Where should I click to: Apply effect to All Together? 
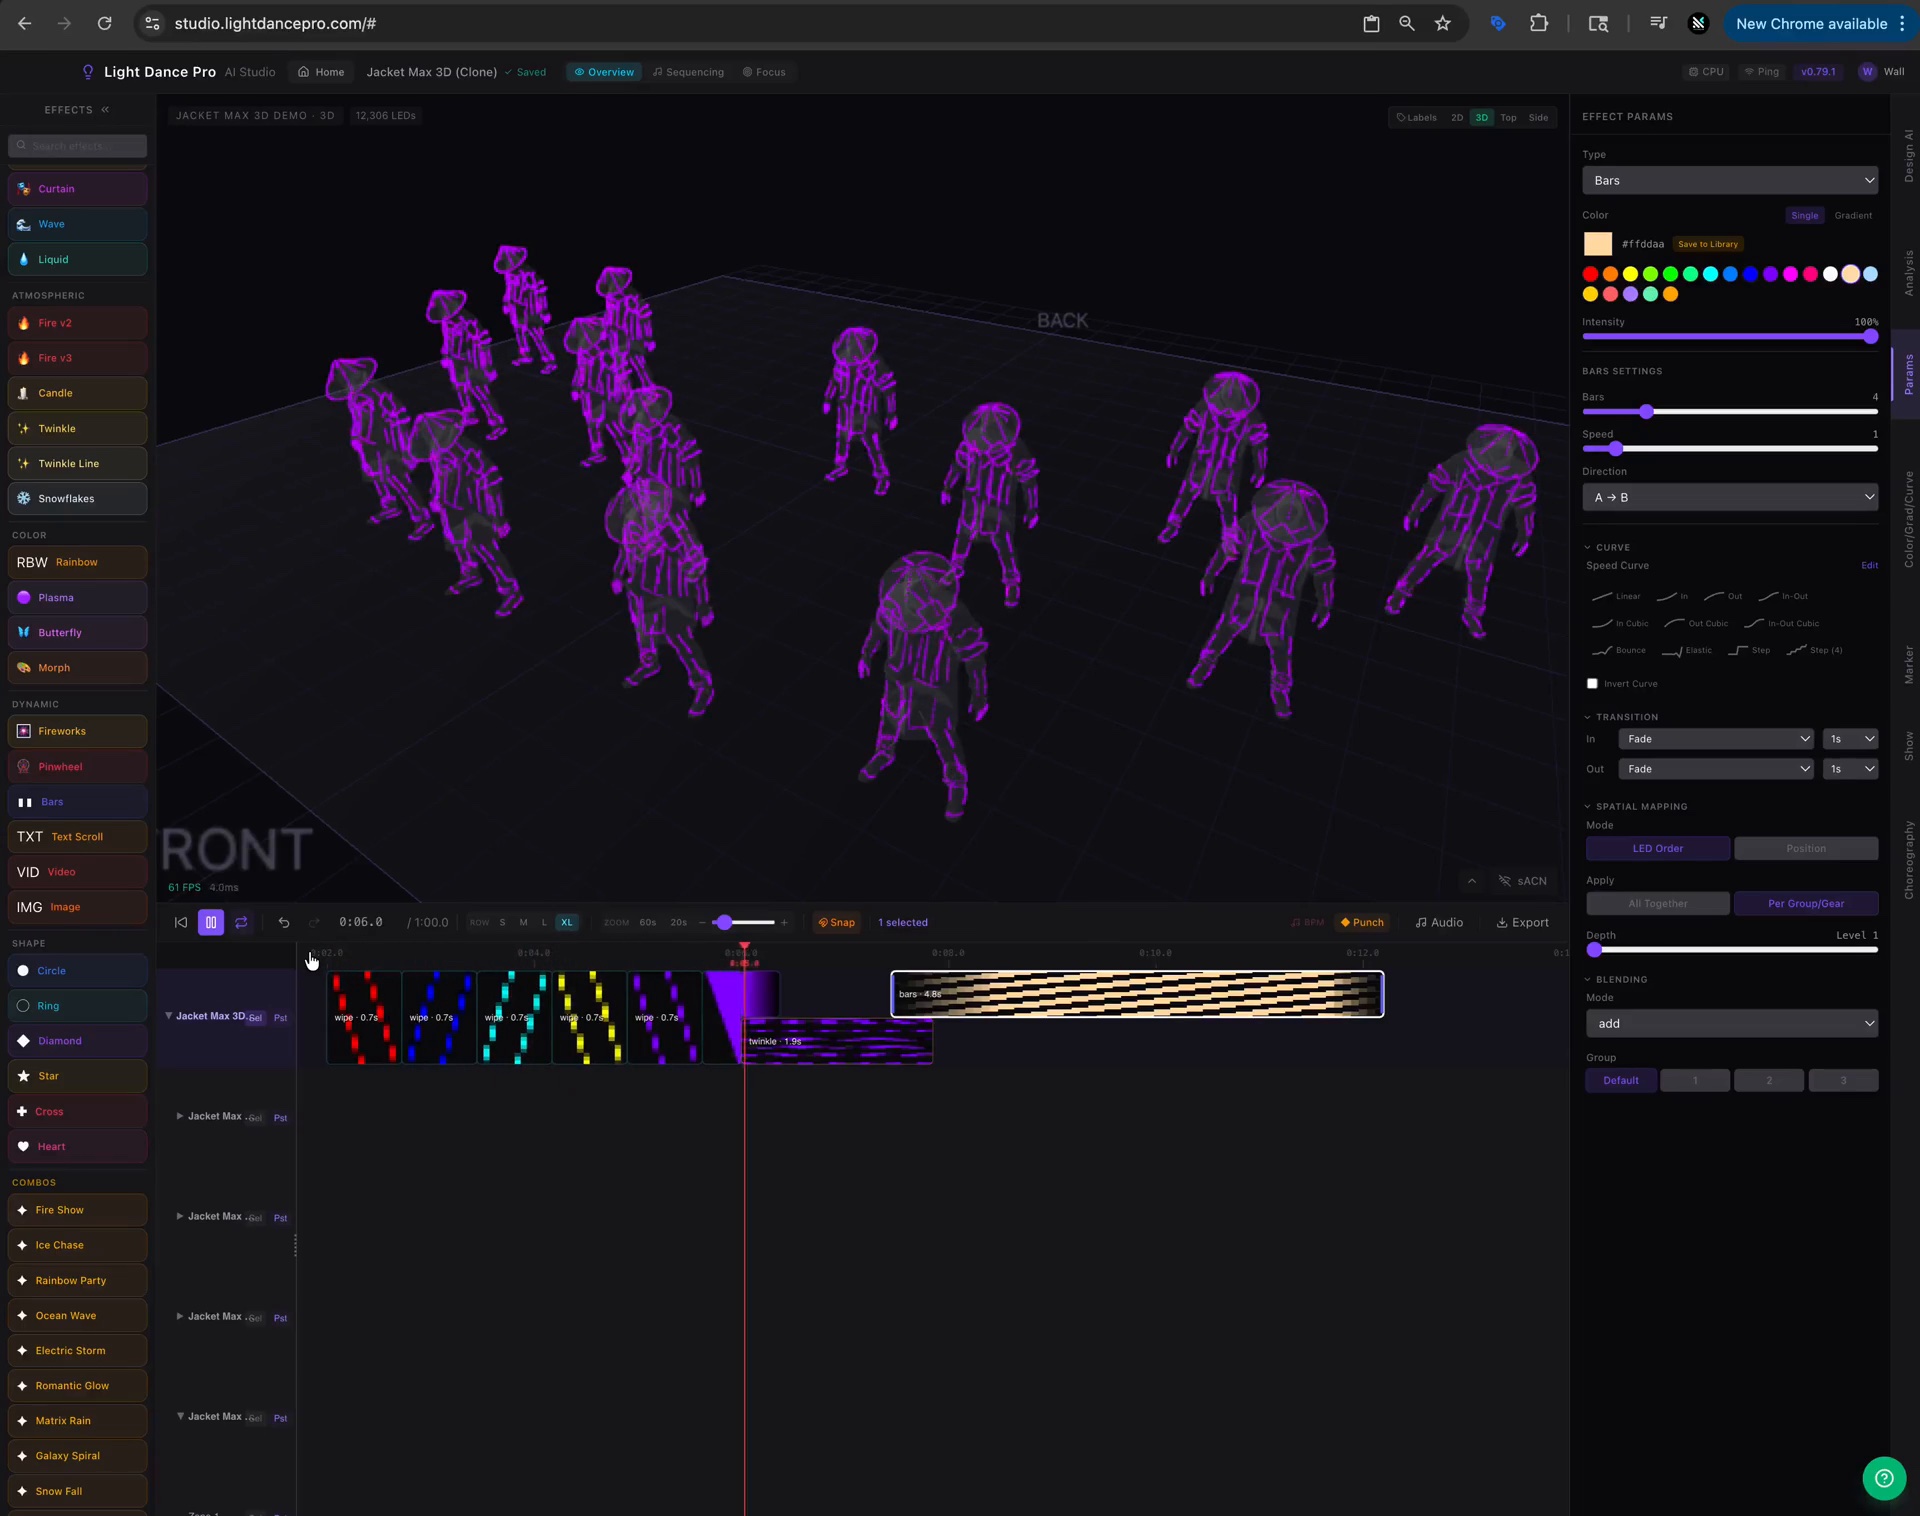point(1658,903)
